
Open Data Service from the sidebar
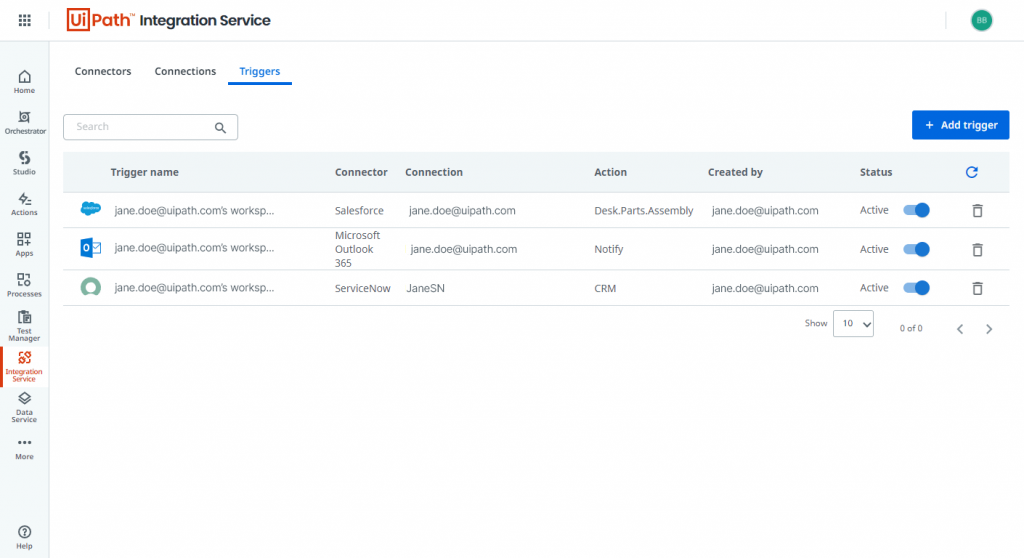point(24,408)
